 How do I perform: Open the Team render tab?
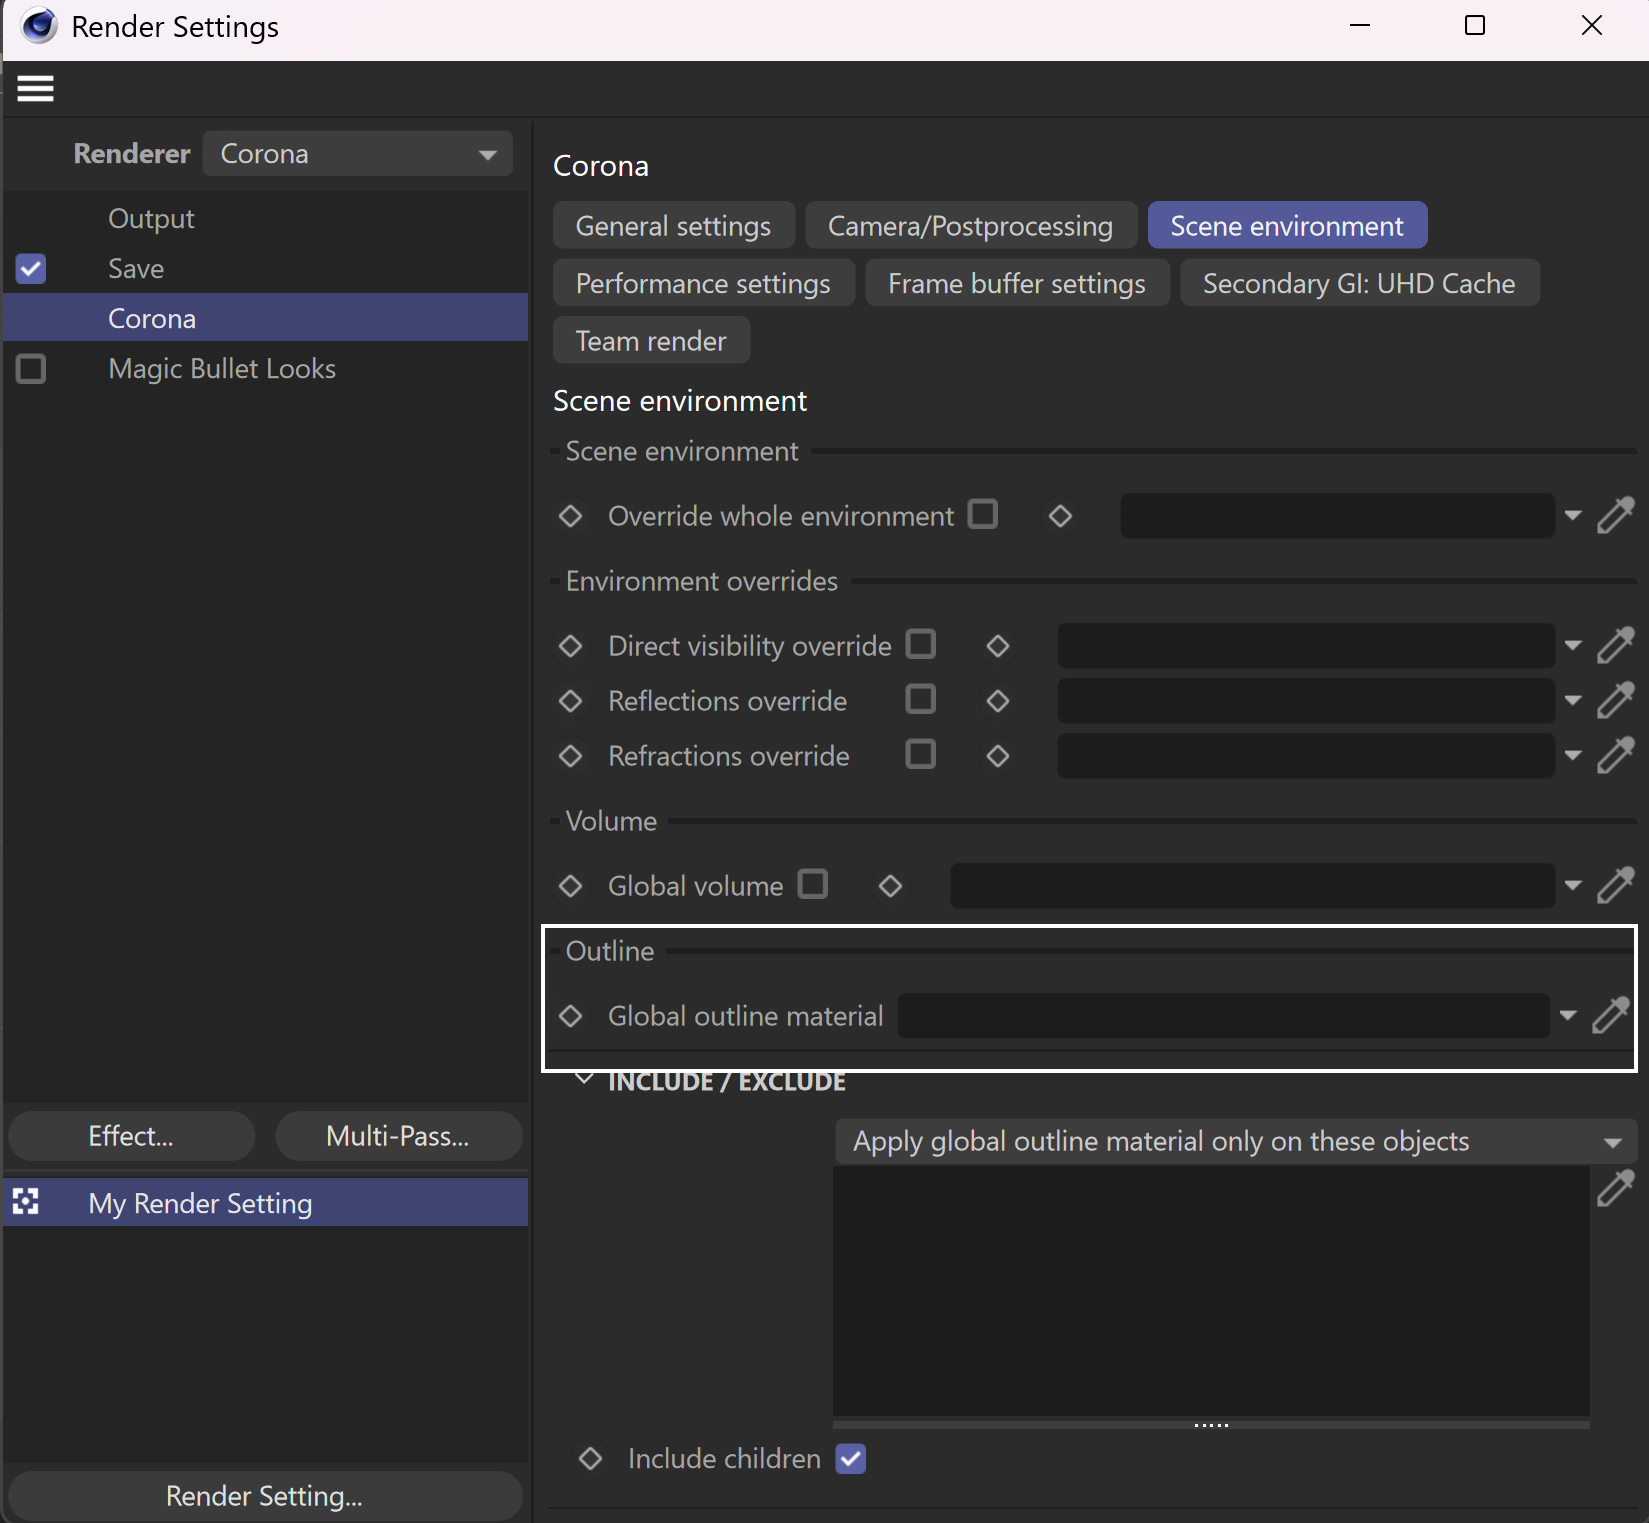coord(651,341)
